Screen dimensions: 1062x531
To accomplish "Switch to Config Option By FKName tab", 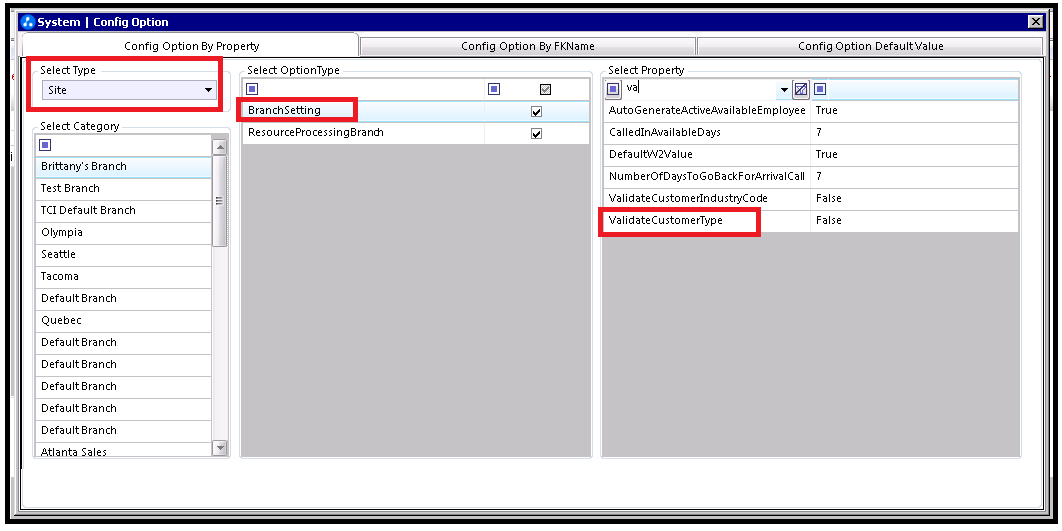I will click(x=528, y=46).
